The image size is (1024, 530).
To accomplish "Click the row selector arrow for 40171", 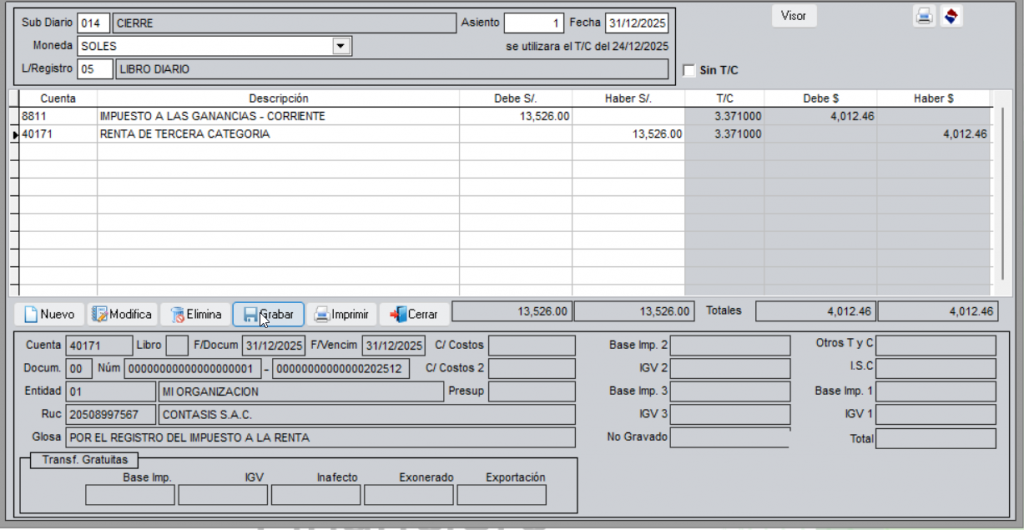I will (x=16, y=134).
